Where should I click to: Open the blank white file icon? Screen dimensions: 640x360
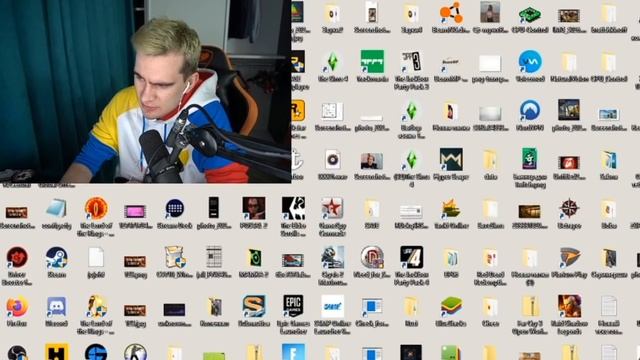coord(96,258)
